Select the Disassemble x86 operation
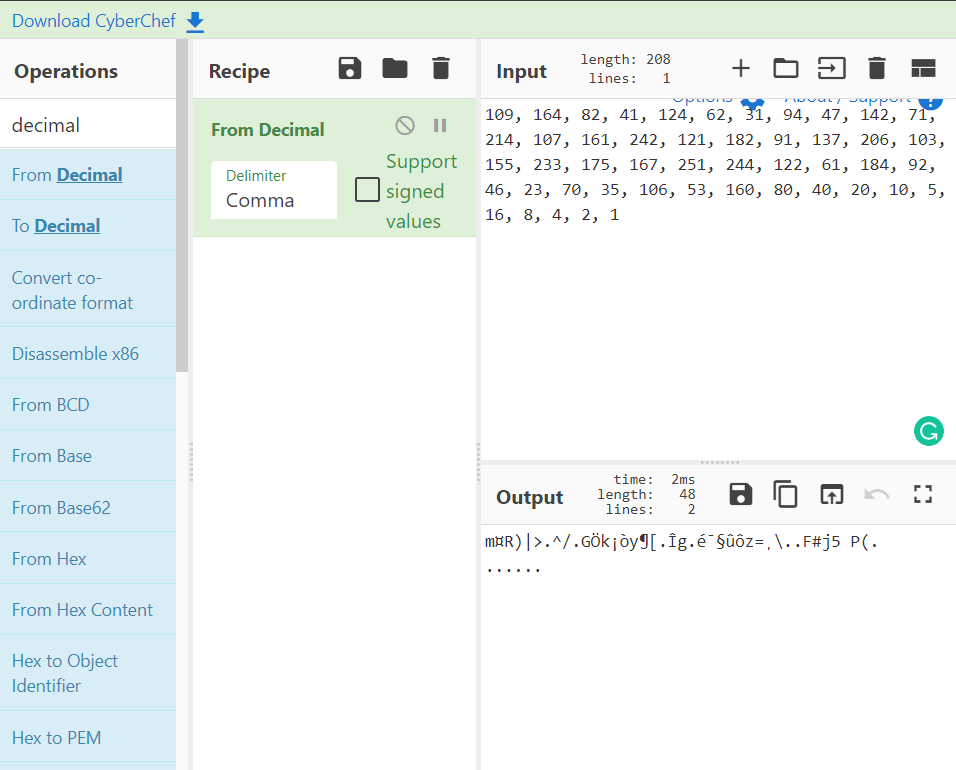The image size is (956, 770). coord(88,354)
